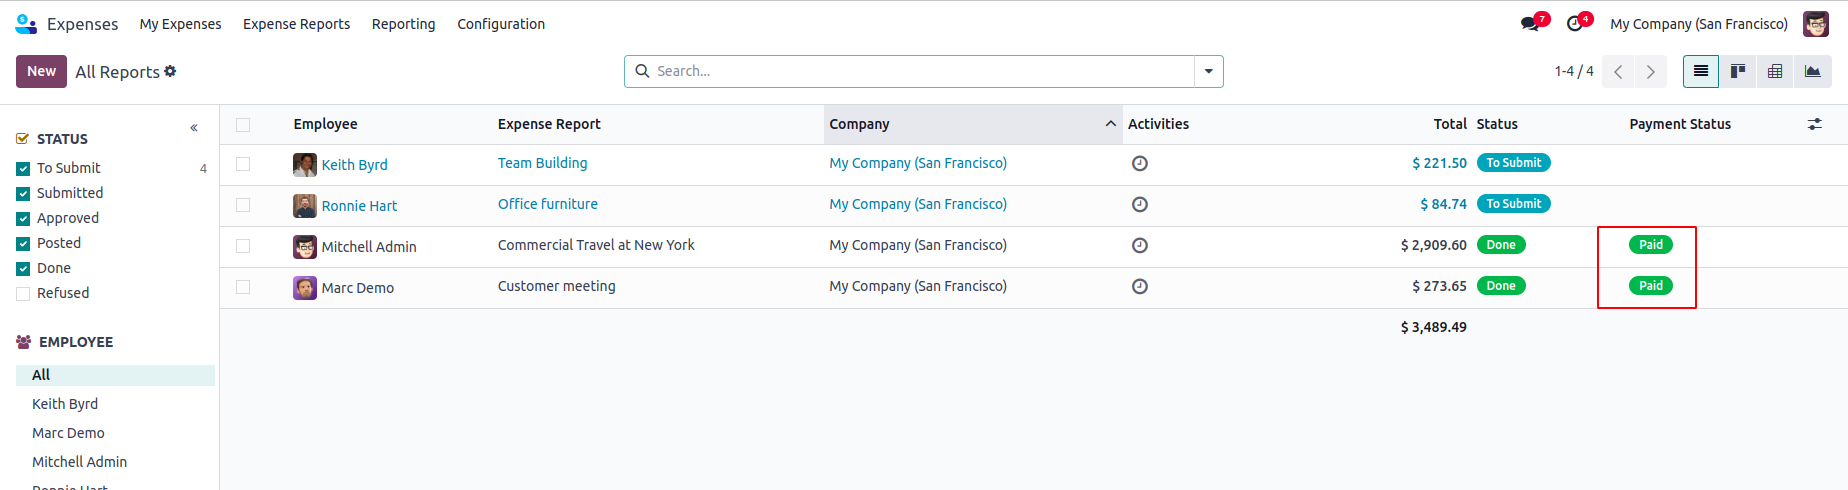This screenshot has width=1848, height=490.
Task: Enable the Refused status filter
Action: pos(23,294)
